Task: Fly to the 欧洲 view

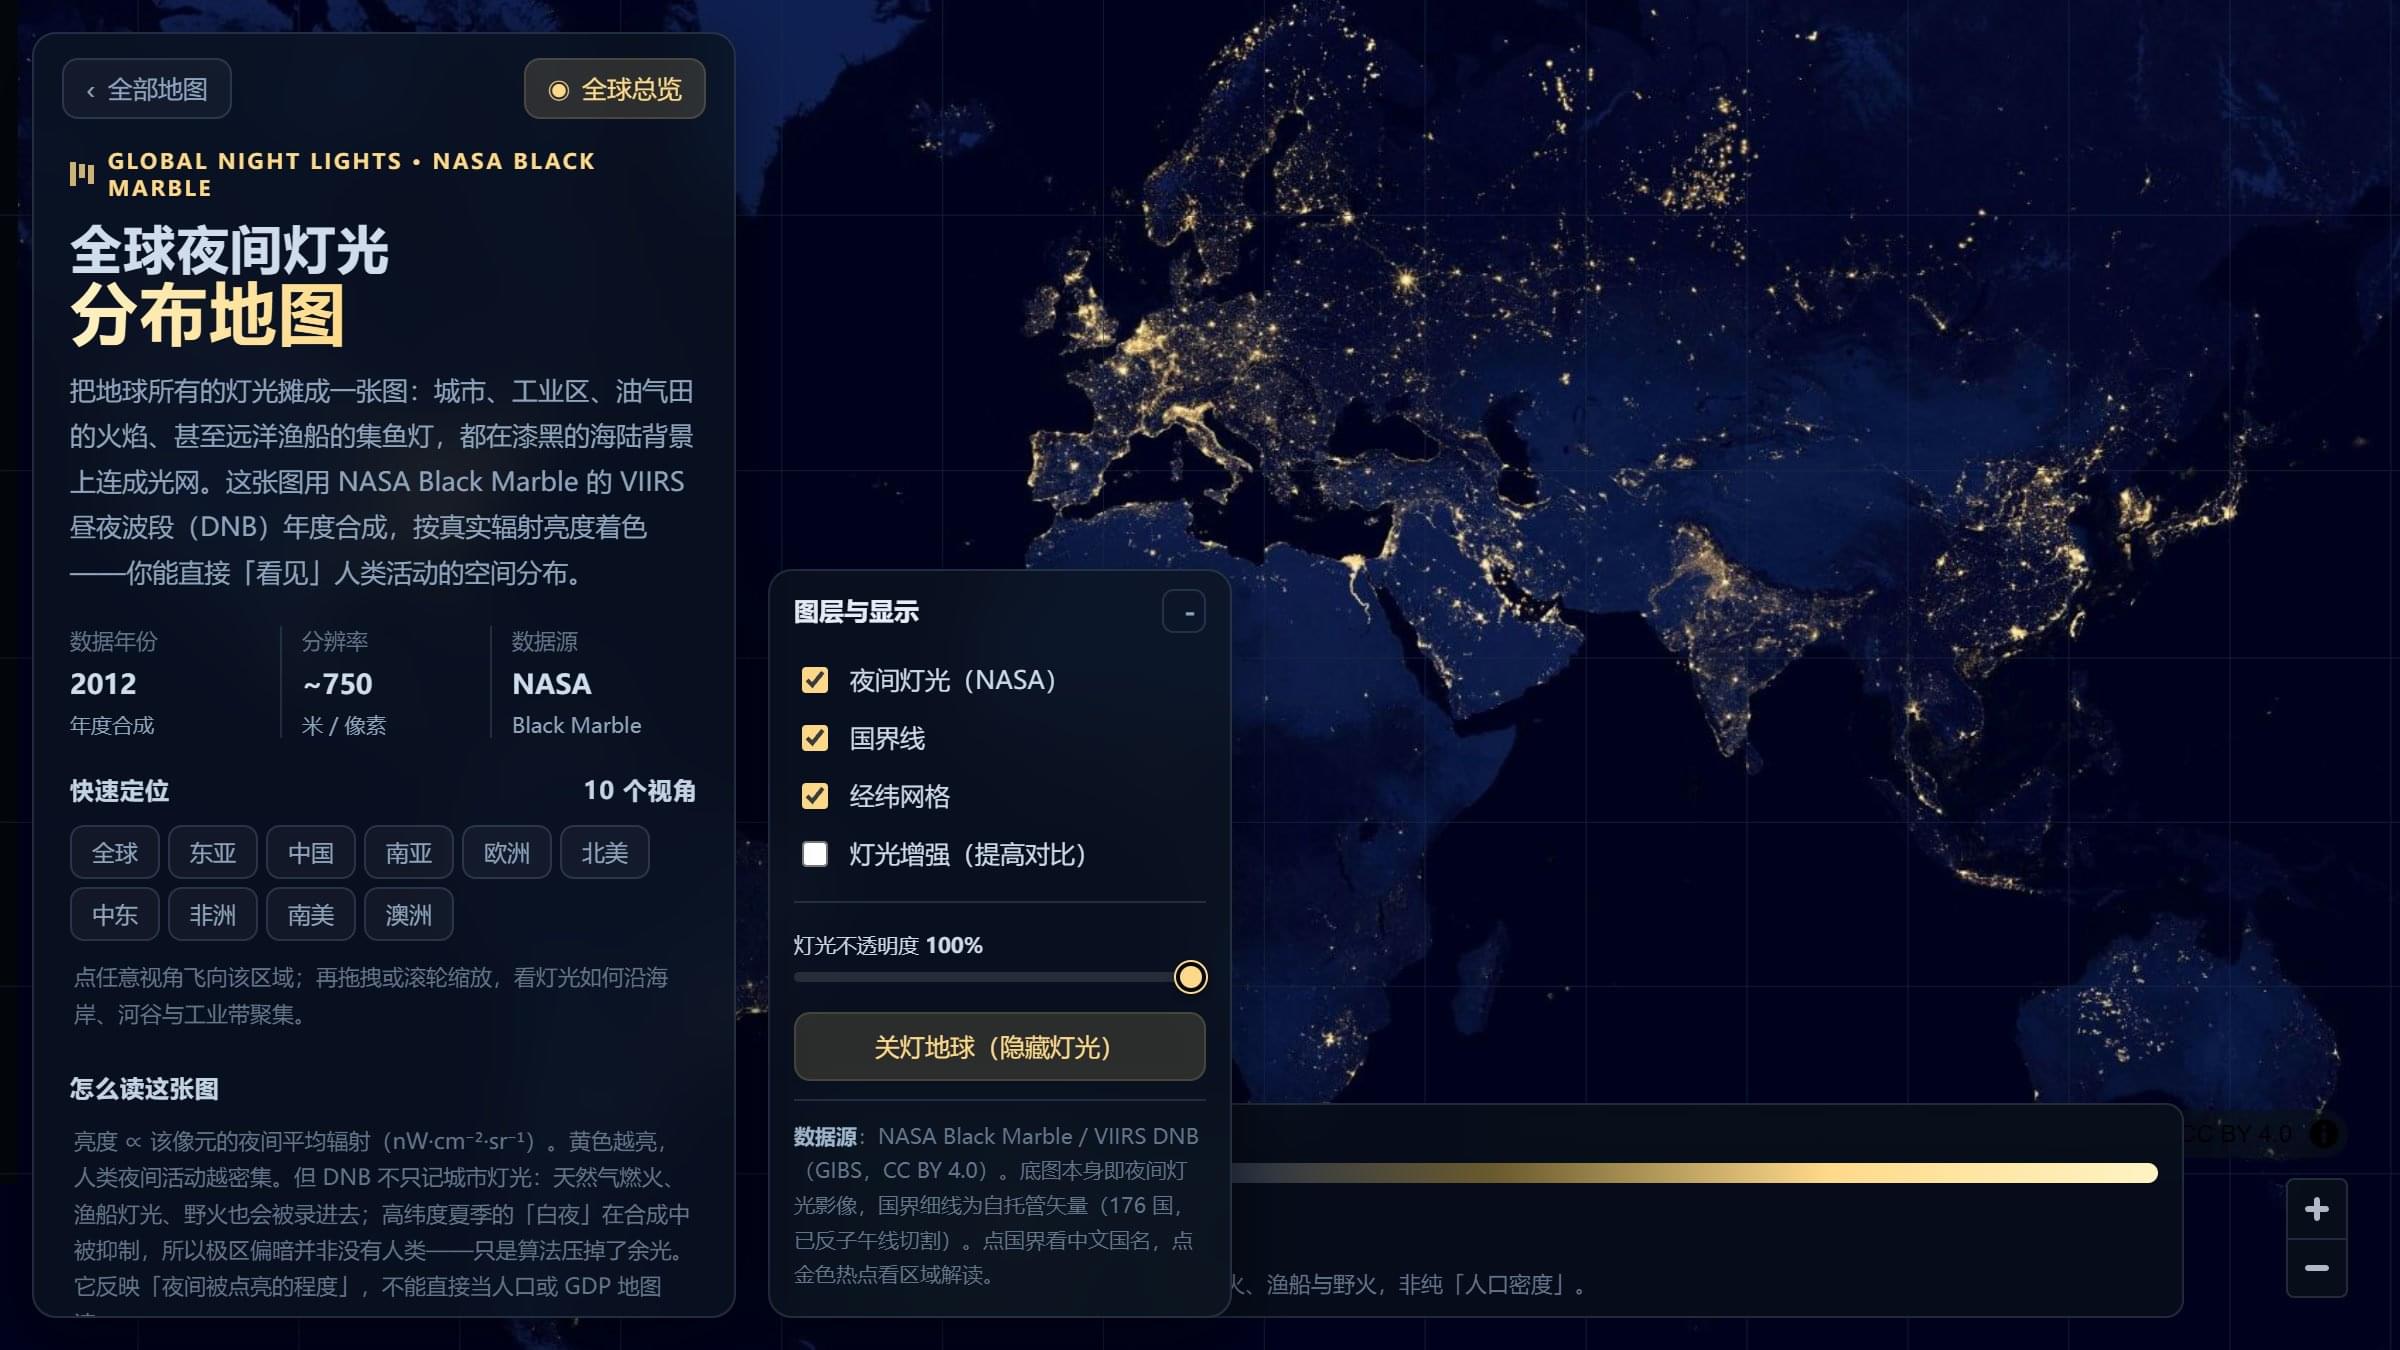Action: tap(507, 853)
